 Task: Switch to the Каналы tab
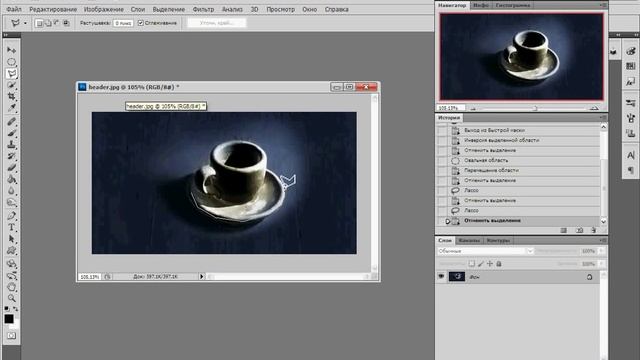point(468,240)
